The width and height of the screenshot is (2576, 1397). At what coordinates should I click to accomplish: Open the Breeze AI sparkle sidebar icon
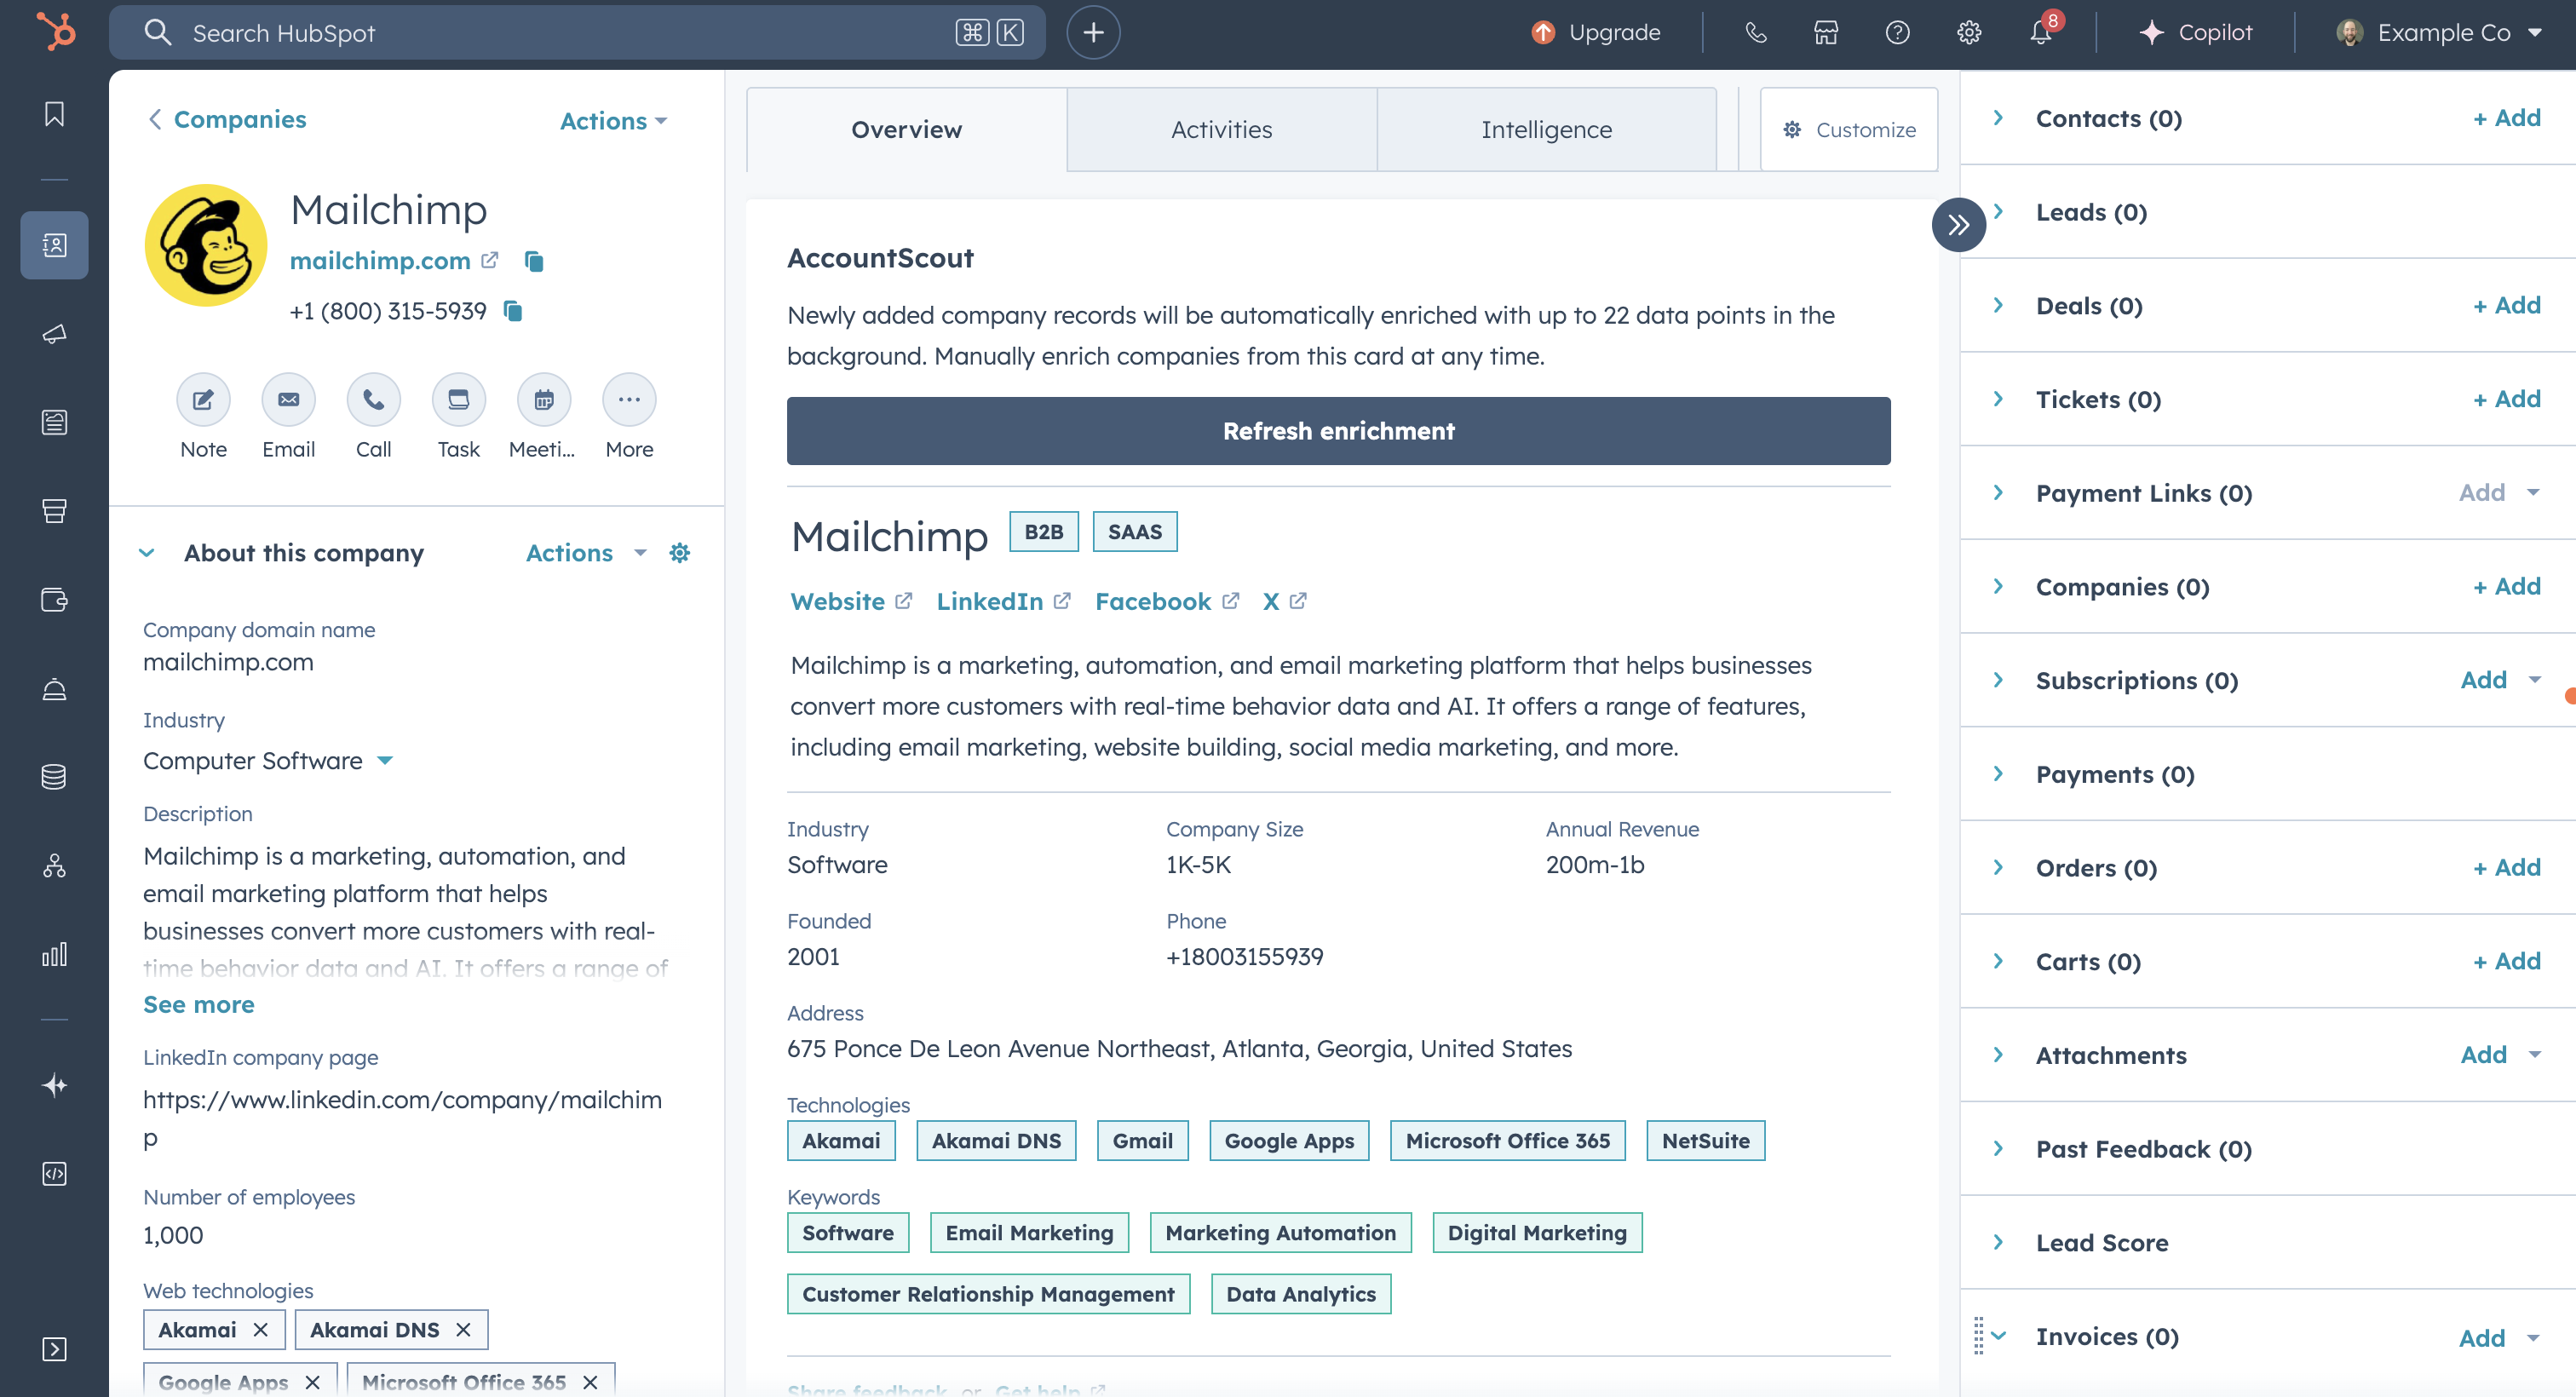[x=54, y=1085]
